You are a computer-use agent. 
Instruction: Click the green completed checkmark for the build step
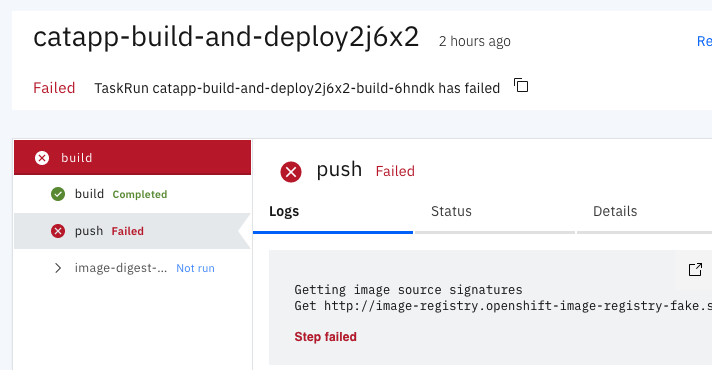[58, 194]
